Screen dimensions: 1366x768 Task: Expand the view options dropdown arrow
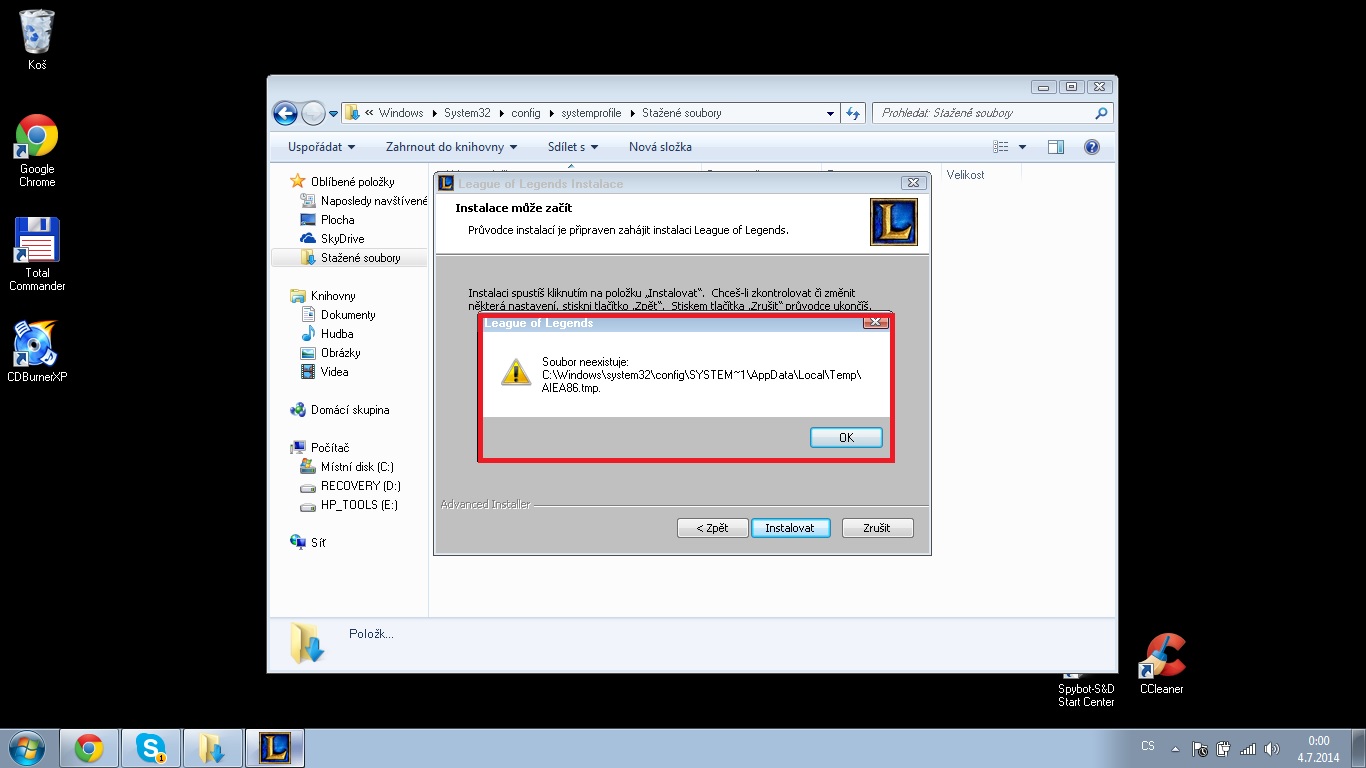tap(1022, 147)
